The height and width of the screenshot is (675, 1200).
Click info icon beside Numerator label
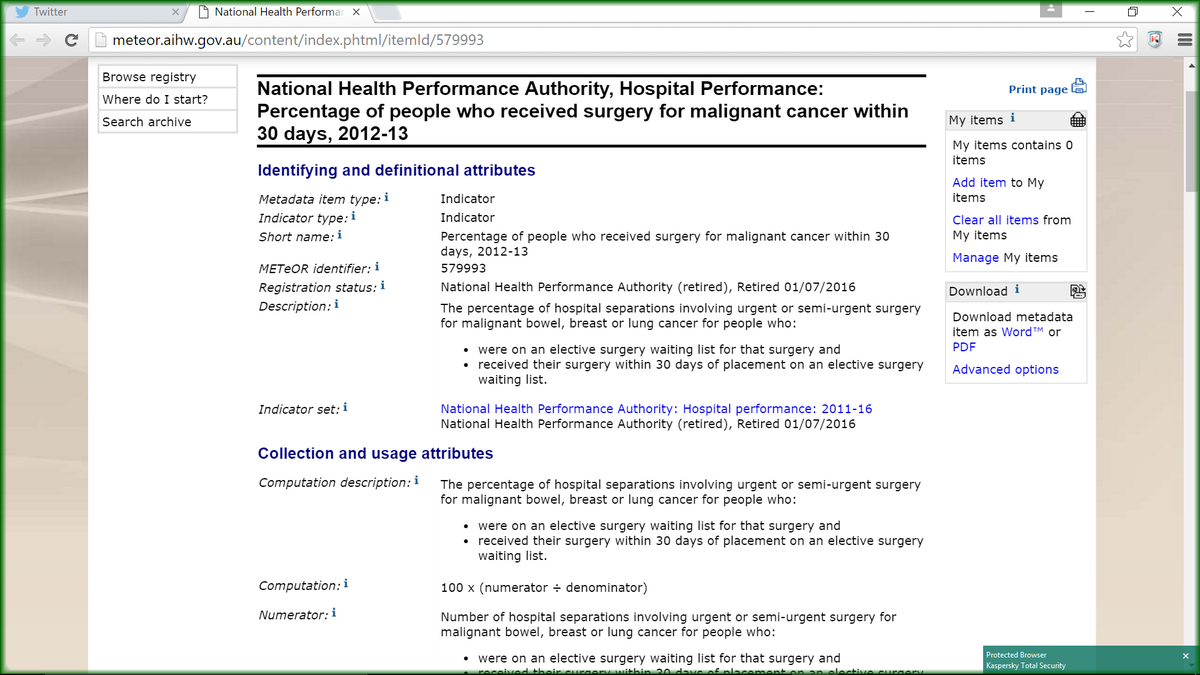[334, 613]
